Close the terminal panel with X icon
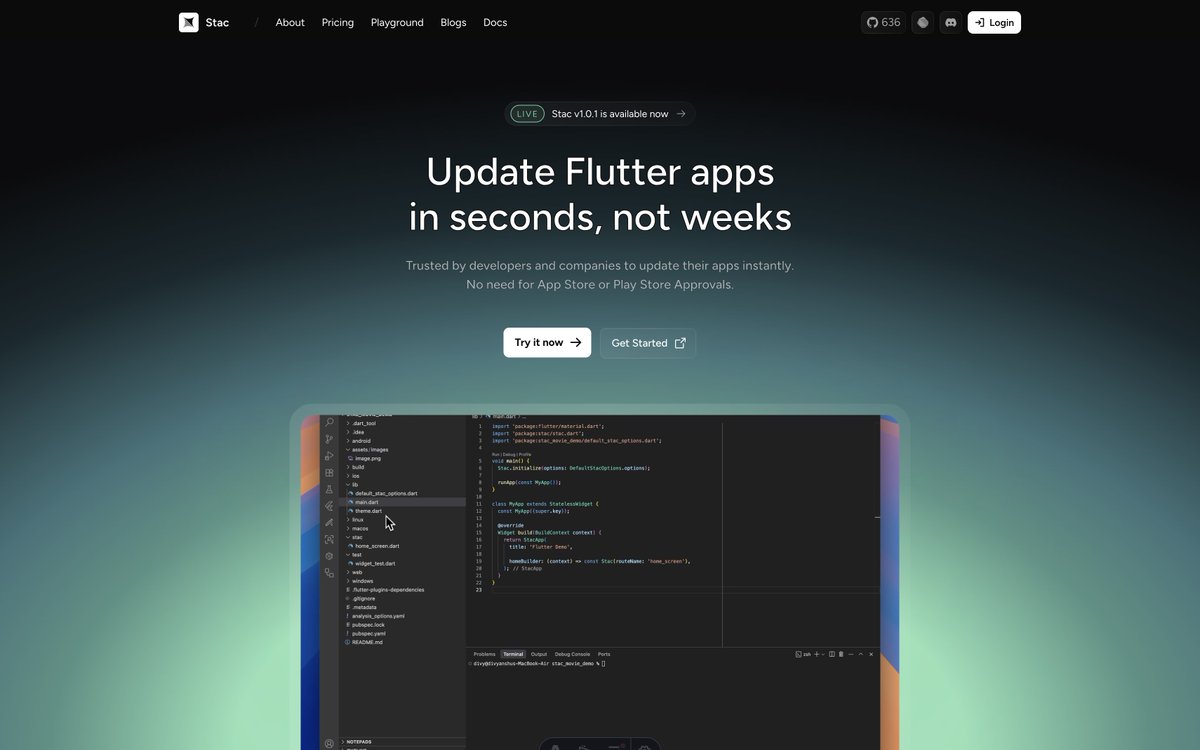 pos(871,654)
